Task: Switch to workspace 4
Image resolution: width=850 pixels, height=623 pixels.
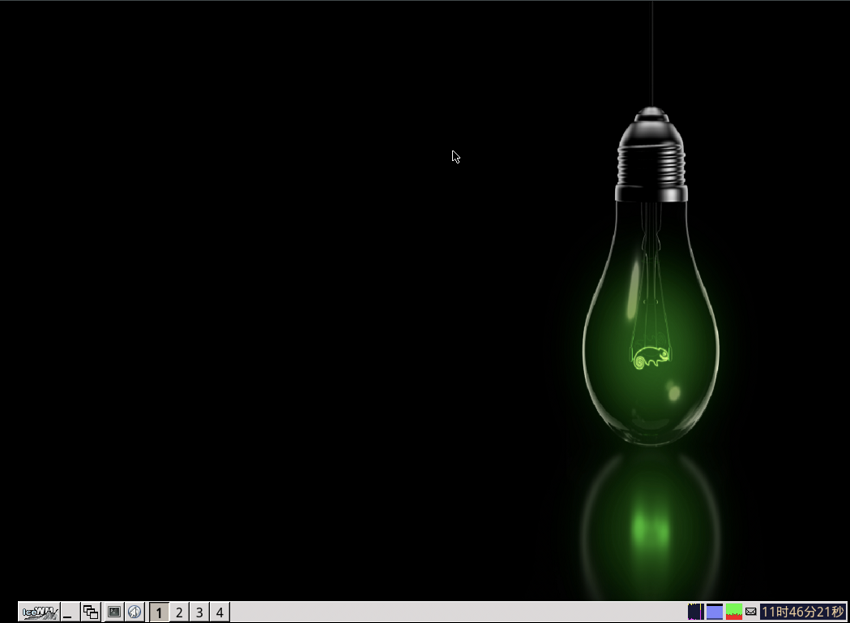Action: point(220,612)
